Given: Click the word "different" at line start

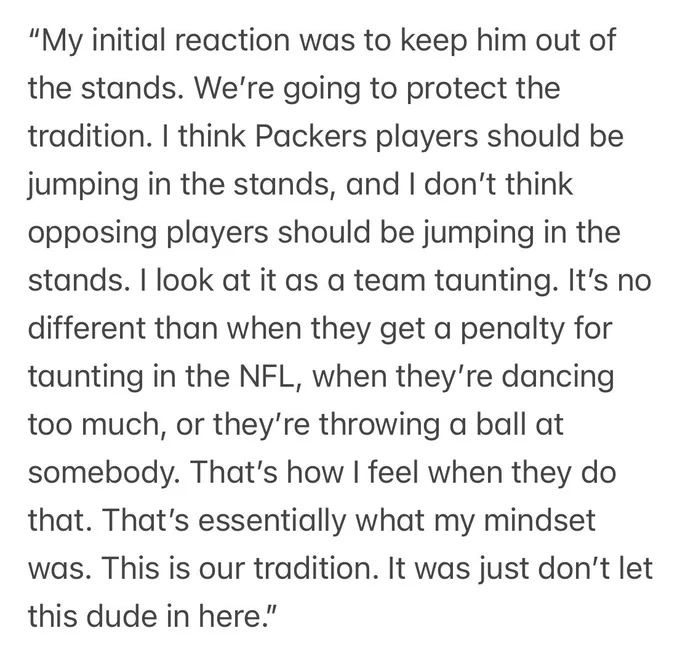Looking at the screenshot, I should (87, 328).
